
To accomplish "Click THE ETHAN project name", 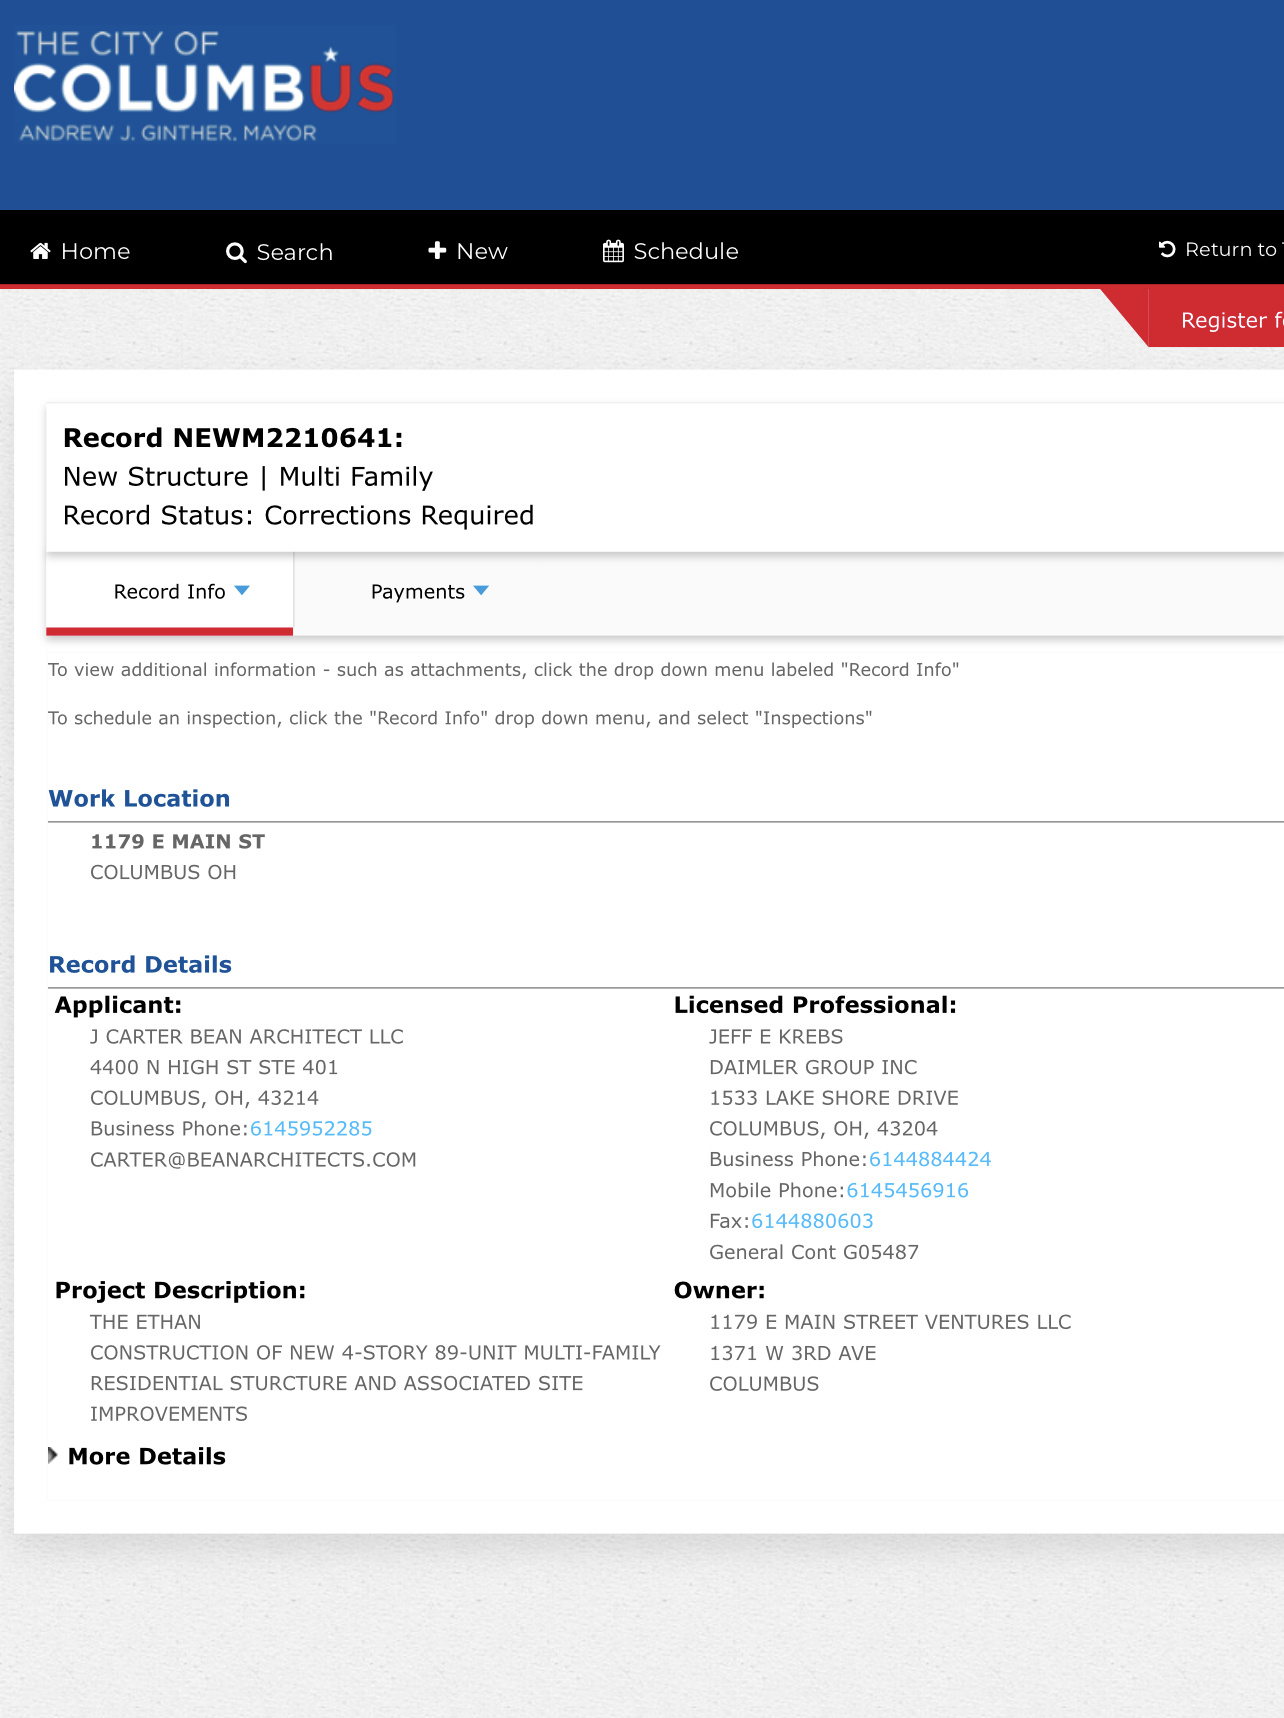I will pos(146,1322).
